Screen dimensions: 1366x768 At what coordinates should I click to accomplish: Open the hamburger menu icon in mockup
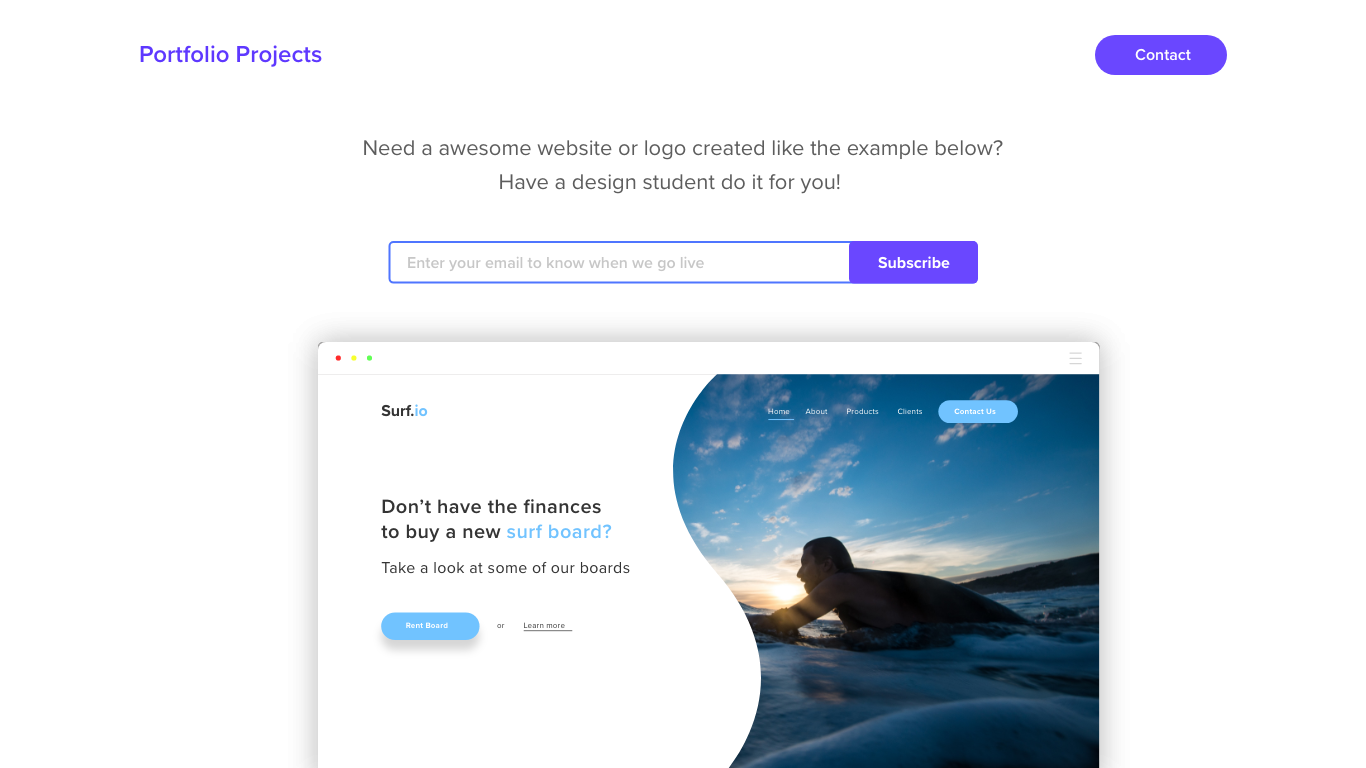pyautogui.click(x=1076, y=358)
